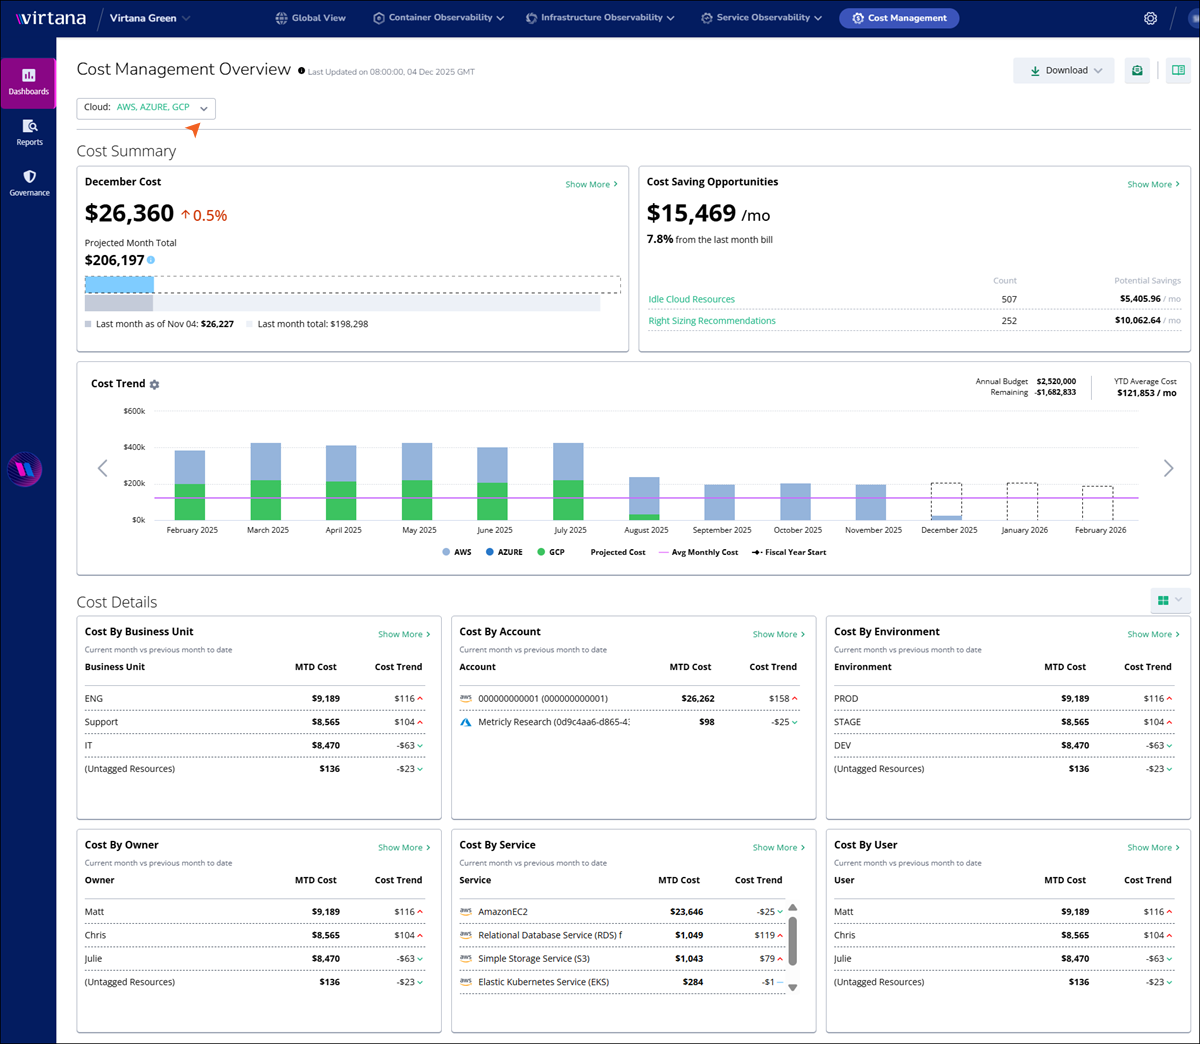Open the Reports sidebar icon
1200x1044 pixels.
tap(29, 132)
